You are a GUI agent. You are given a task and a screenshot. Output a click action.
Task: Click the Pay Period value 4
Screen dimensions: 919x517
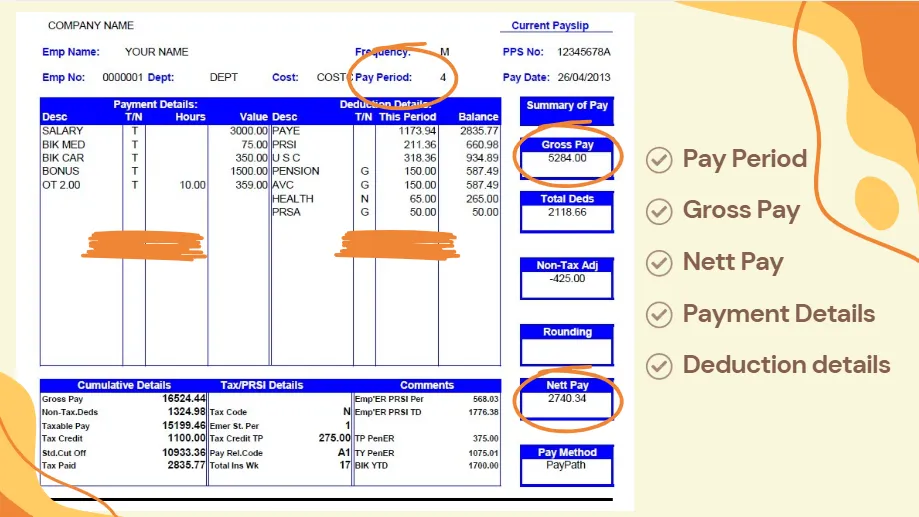pyautogui.click(x=443, y=77)
